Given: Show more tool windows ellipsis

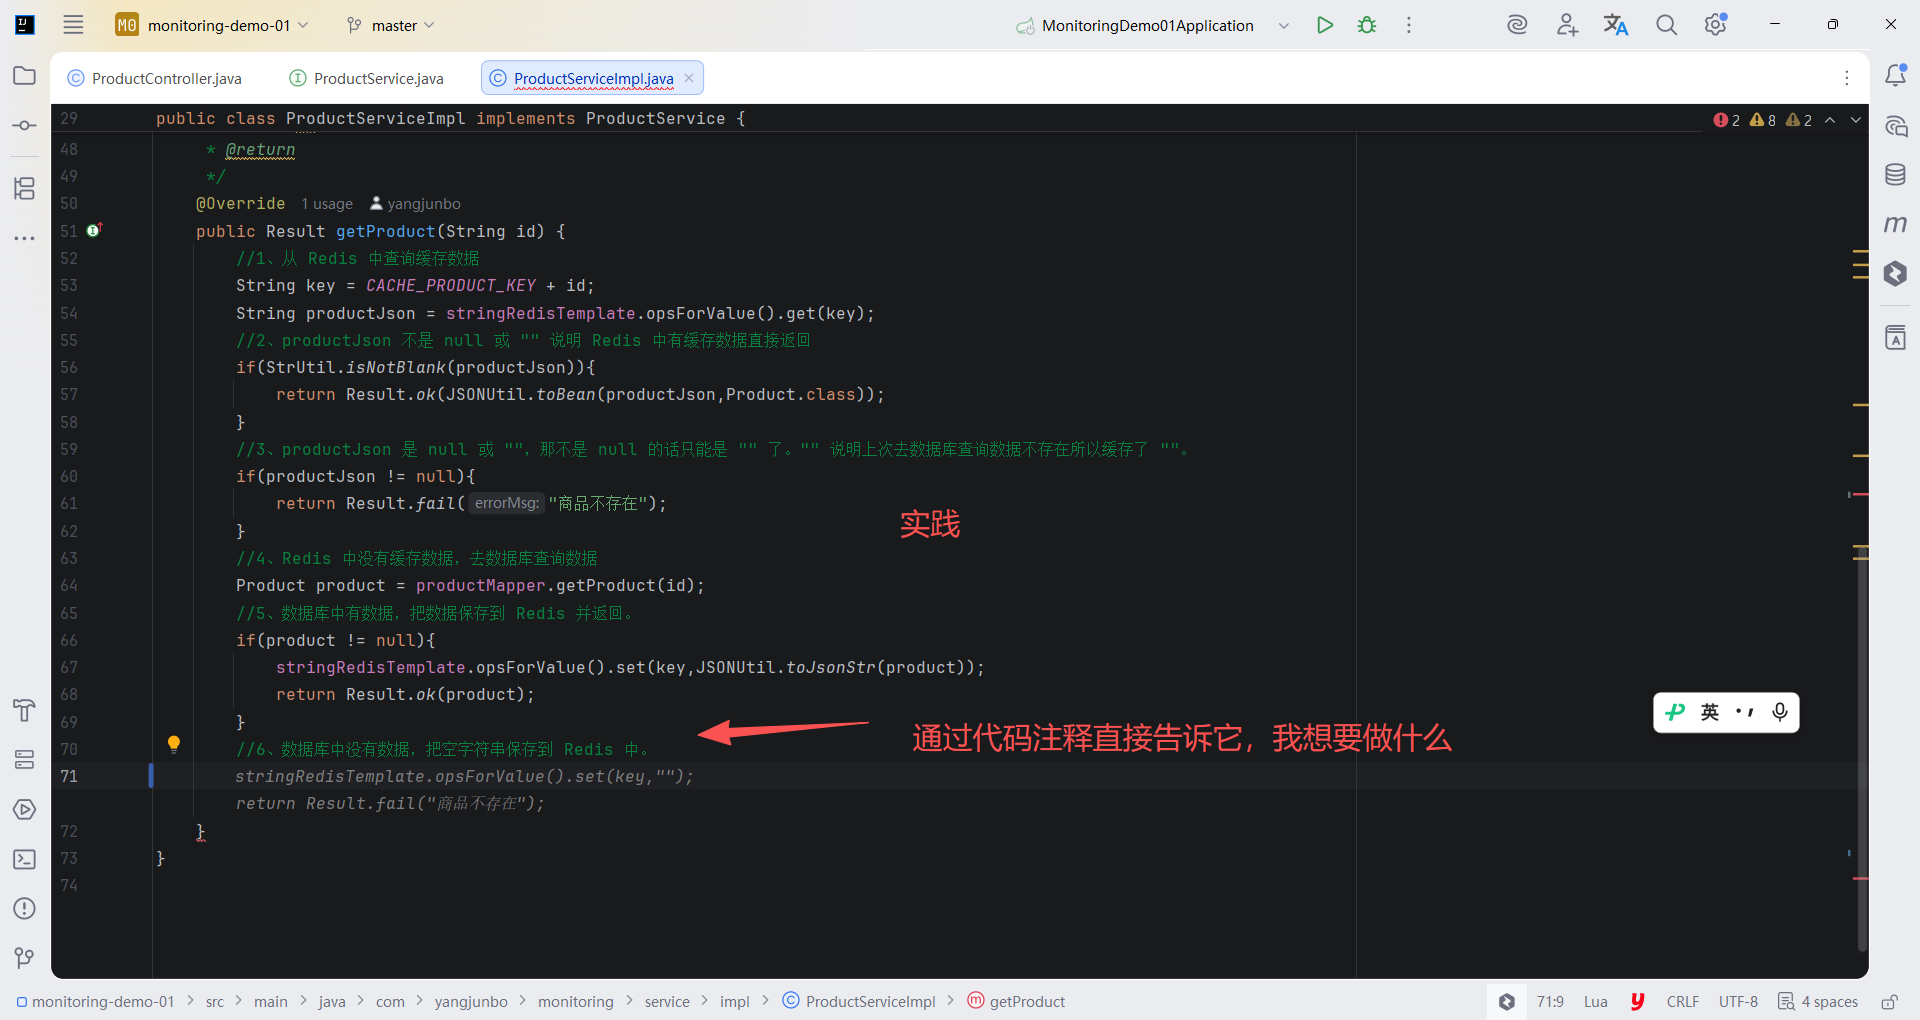Looking at the screenshot, I should [x=25, y=238].
